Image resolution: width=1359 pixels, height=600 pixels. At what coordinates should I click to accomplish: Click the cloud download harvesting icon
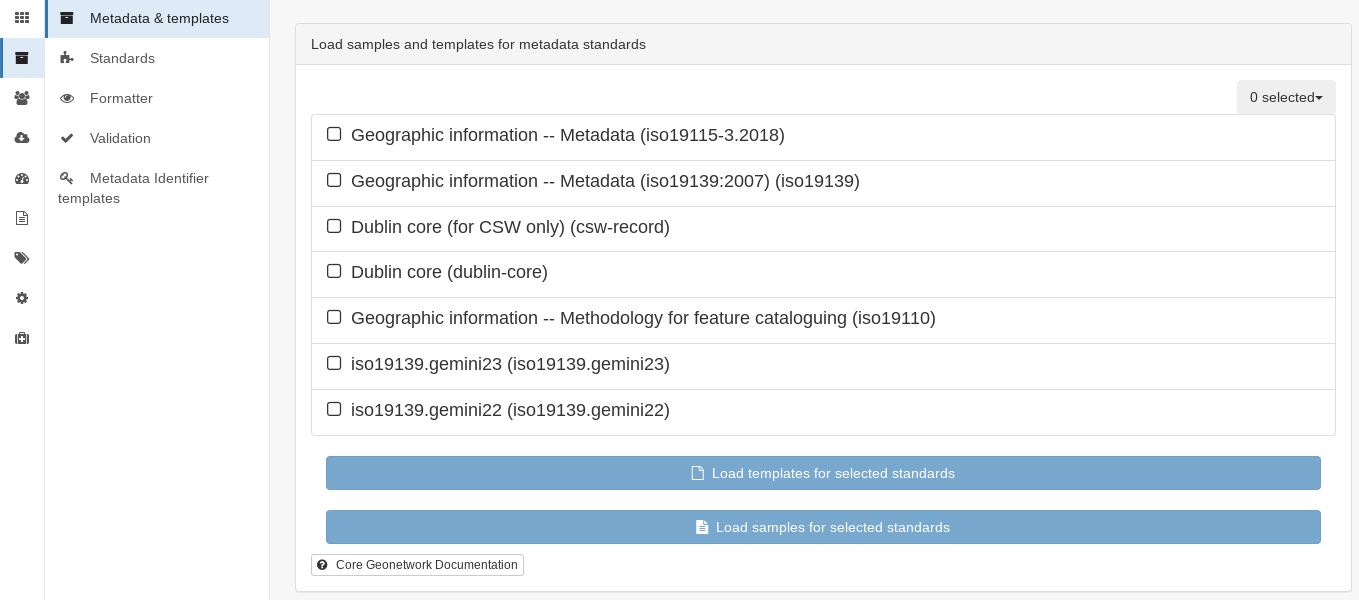pos(22,138)
